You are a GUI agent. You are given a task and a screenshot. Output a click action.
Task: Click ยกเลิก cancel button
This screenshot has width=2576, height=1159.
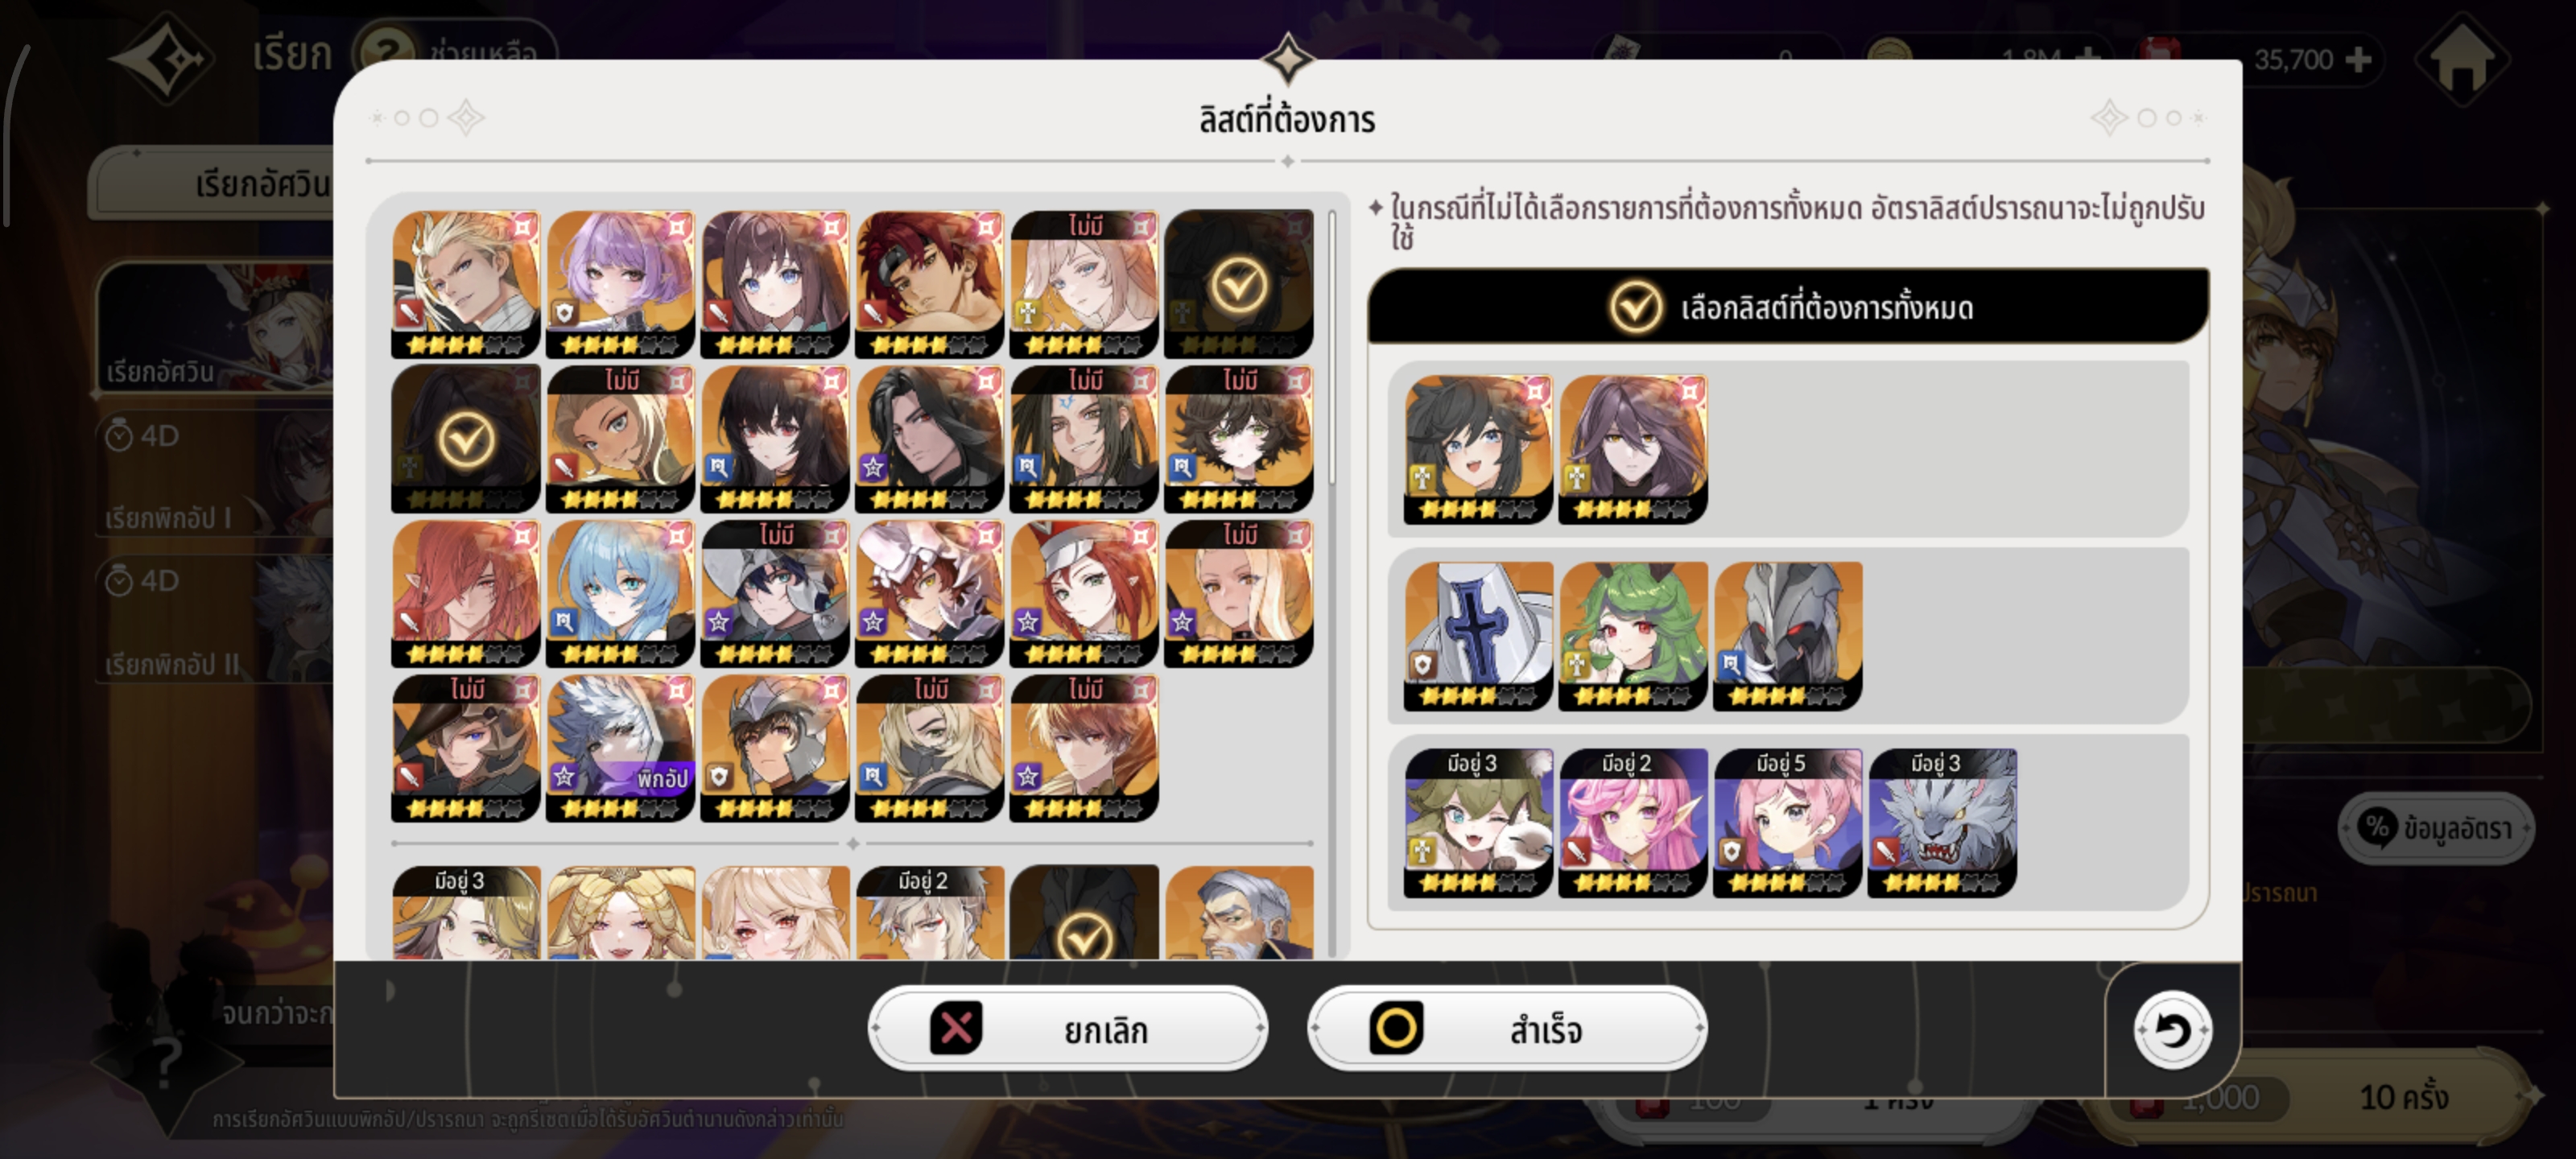point(1068,1028)
